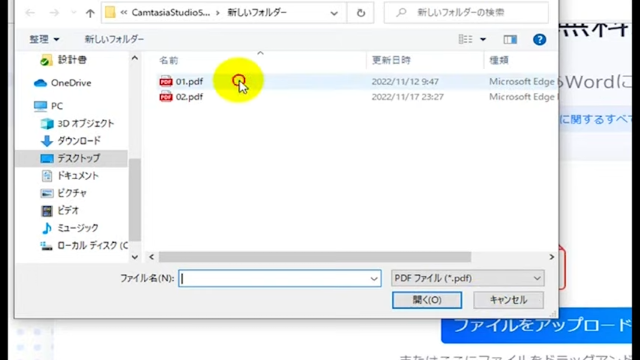Navigate up one folder level
640x360 pixels.
pyautogui.click(x=90, y=13)
